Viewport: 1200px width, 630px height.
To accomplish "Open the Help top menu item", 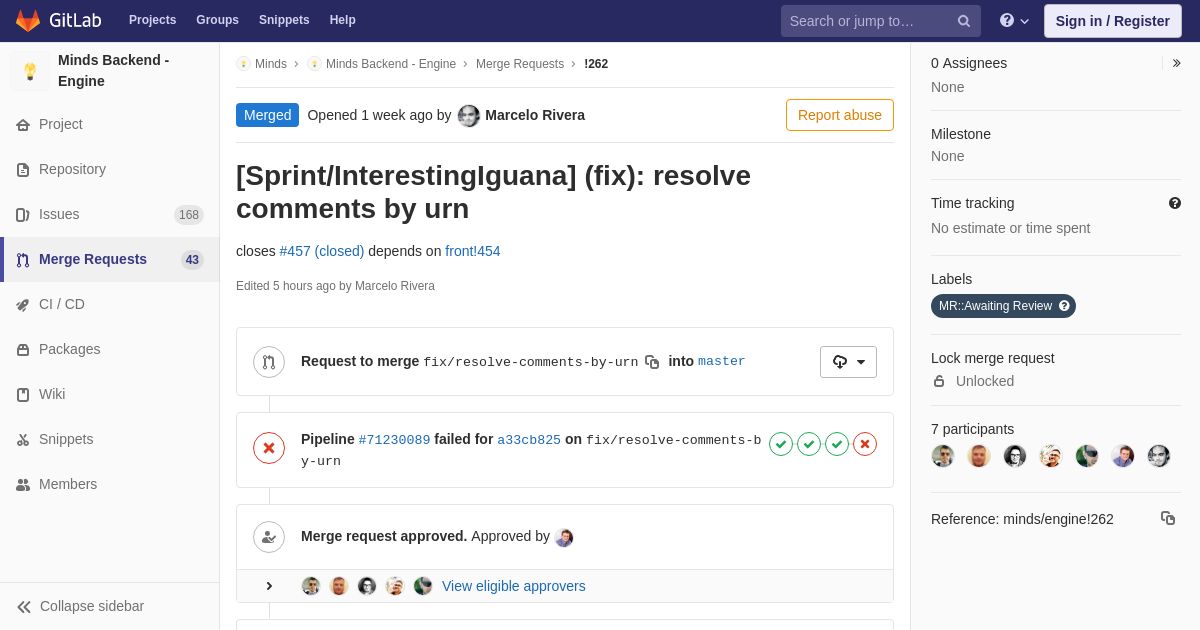I will pyautogui.click(x=343, y=20).
